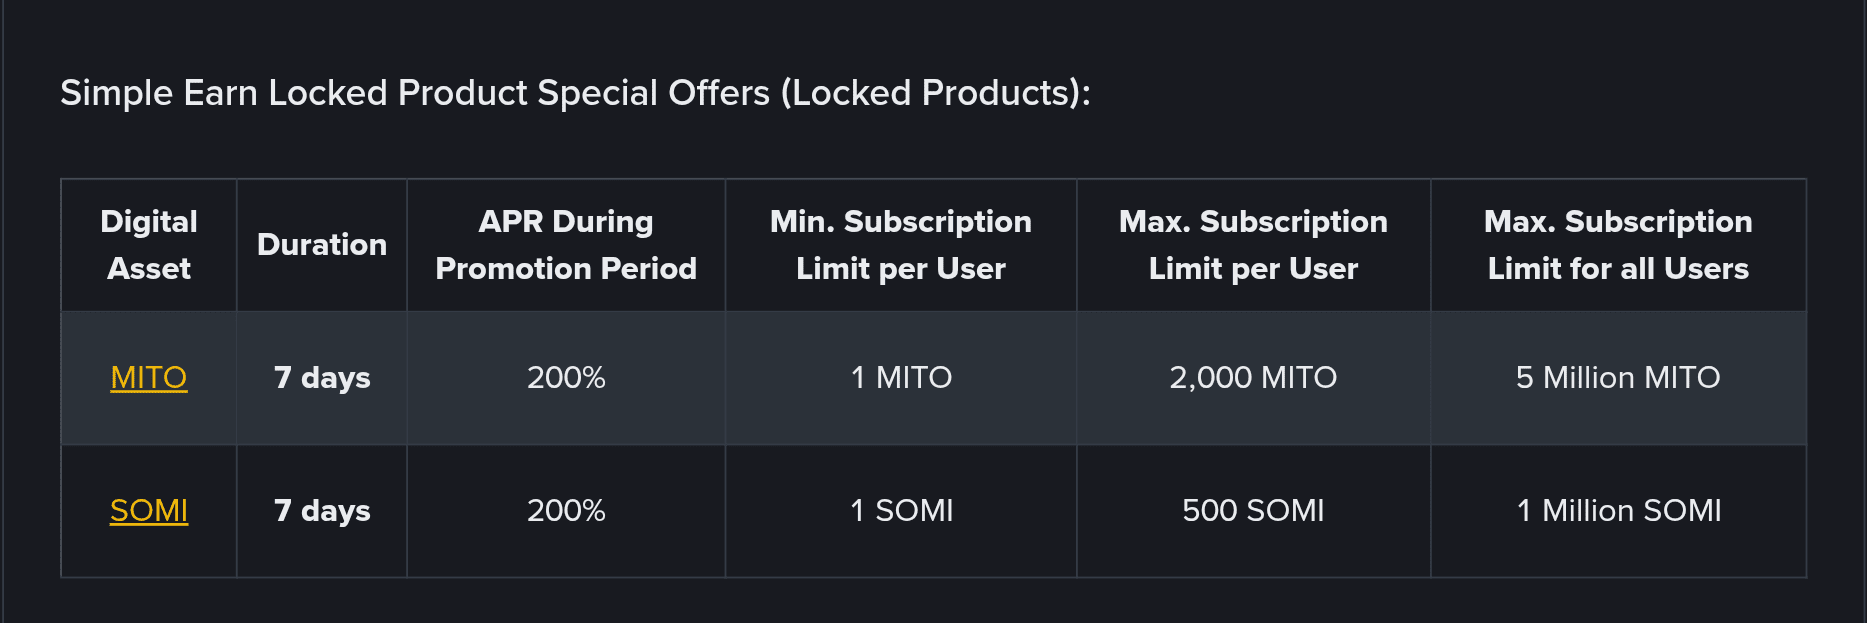Click the 1 SOMI minimum subscription cell

tap(901, 511)
